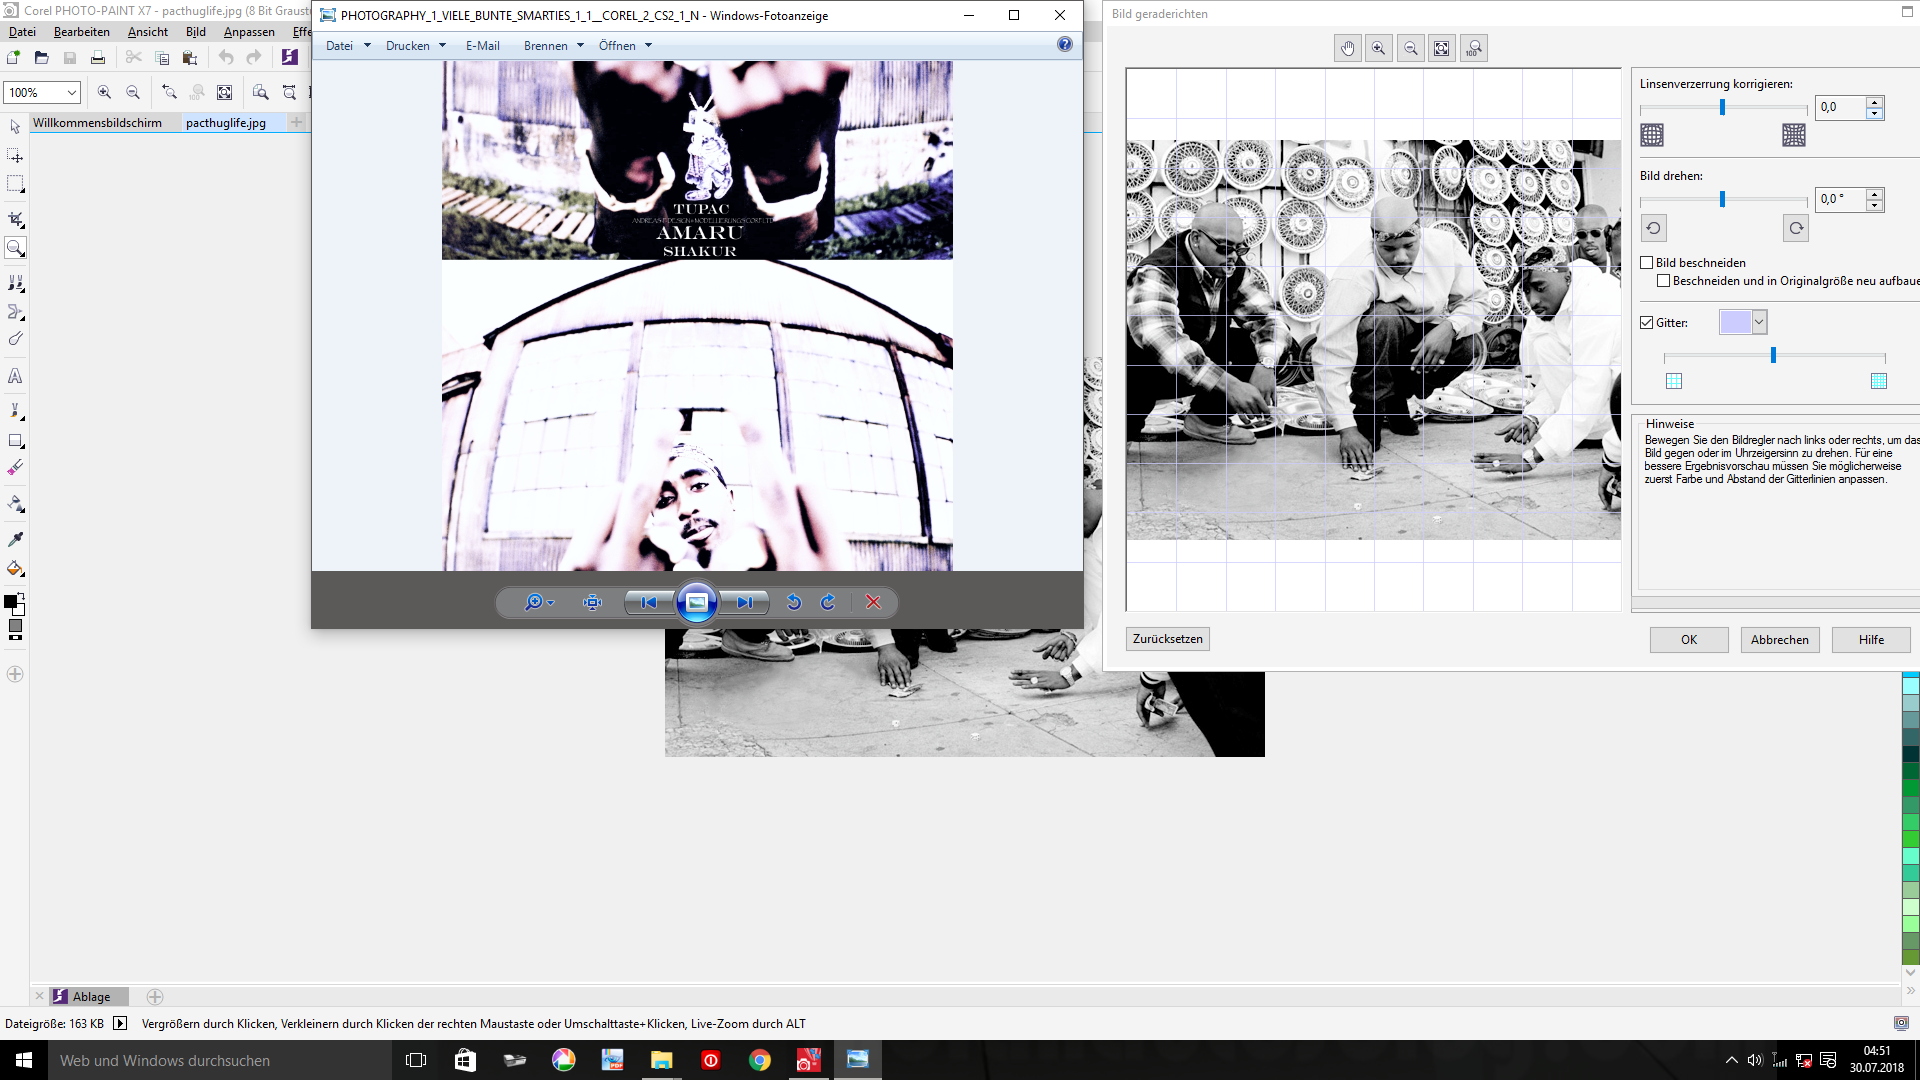The width and height of the screenshot is (1920, 1080).
Task: Click actual size icon in Fotoanzeige
Action: (593, 602)
